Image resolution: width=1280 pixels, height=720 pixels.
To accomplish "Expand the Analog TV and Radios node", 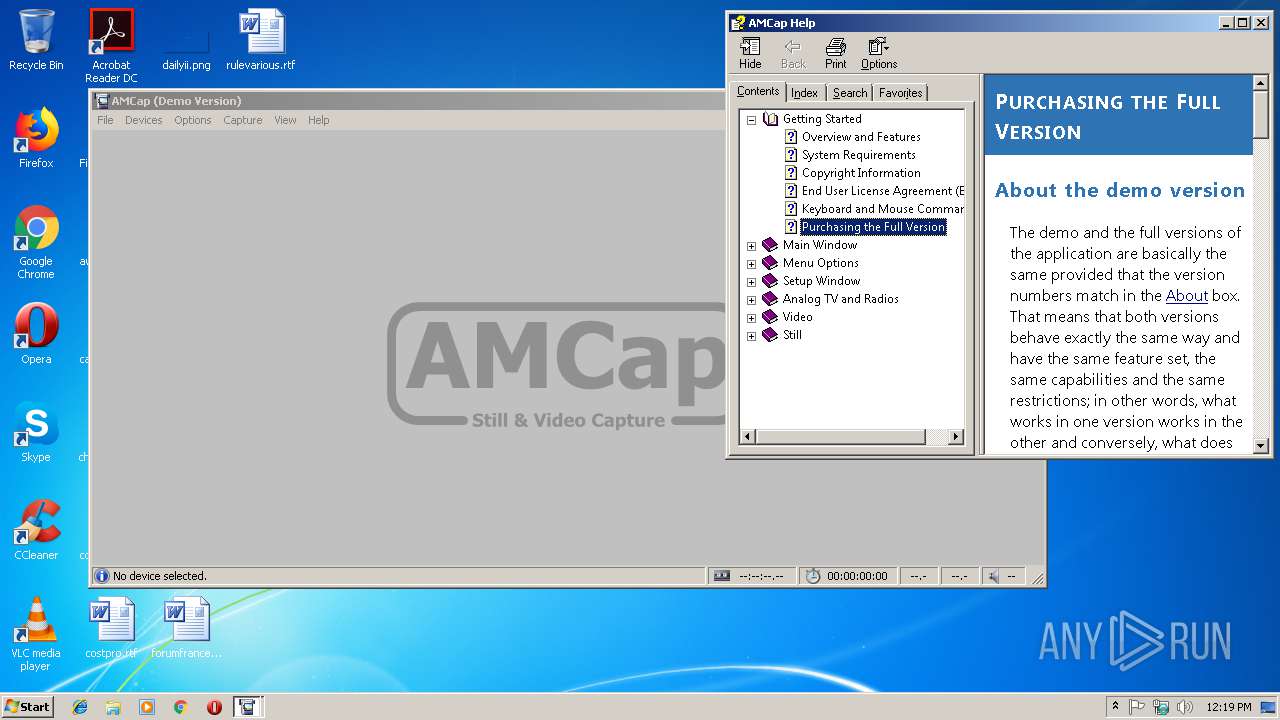I will 751,299.
